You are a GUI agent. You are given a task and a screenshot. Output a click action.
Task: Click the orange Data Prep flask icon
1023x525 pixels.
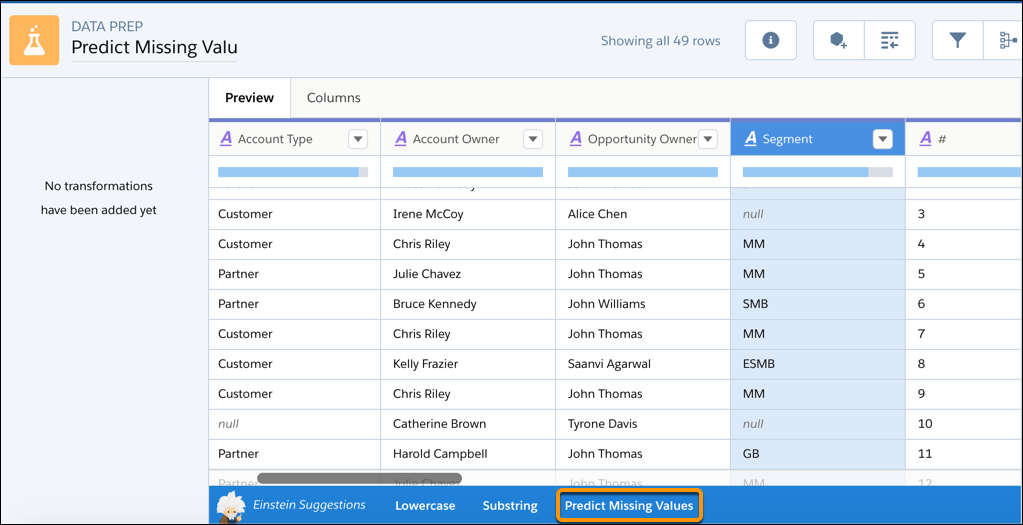(34, 40)
